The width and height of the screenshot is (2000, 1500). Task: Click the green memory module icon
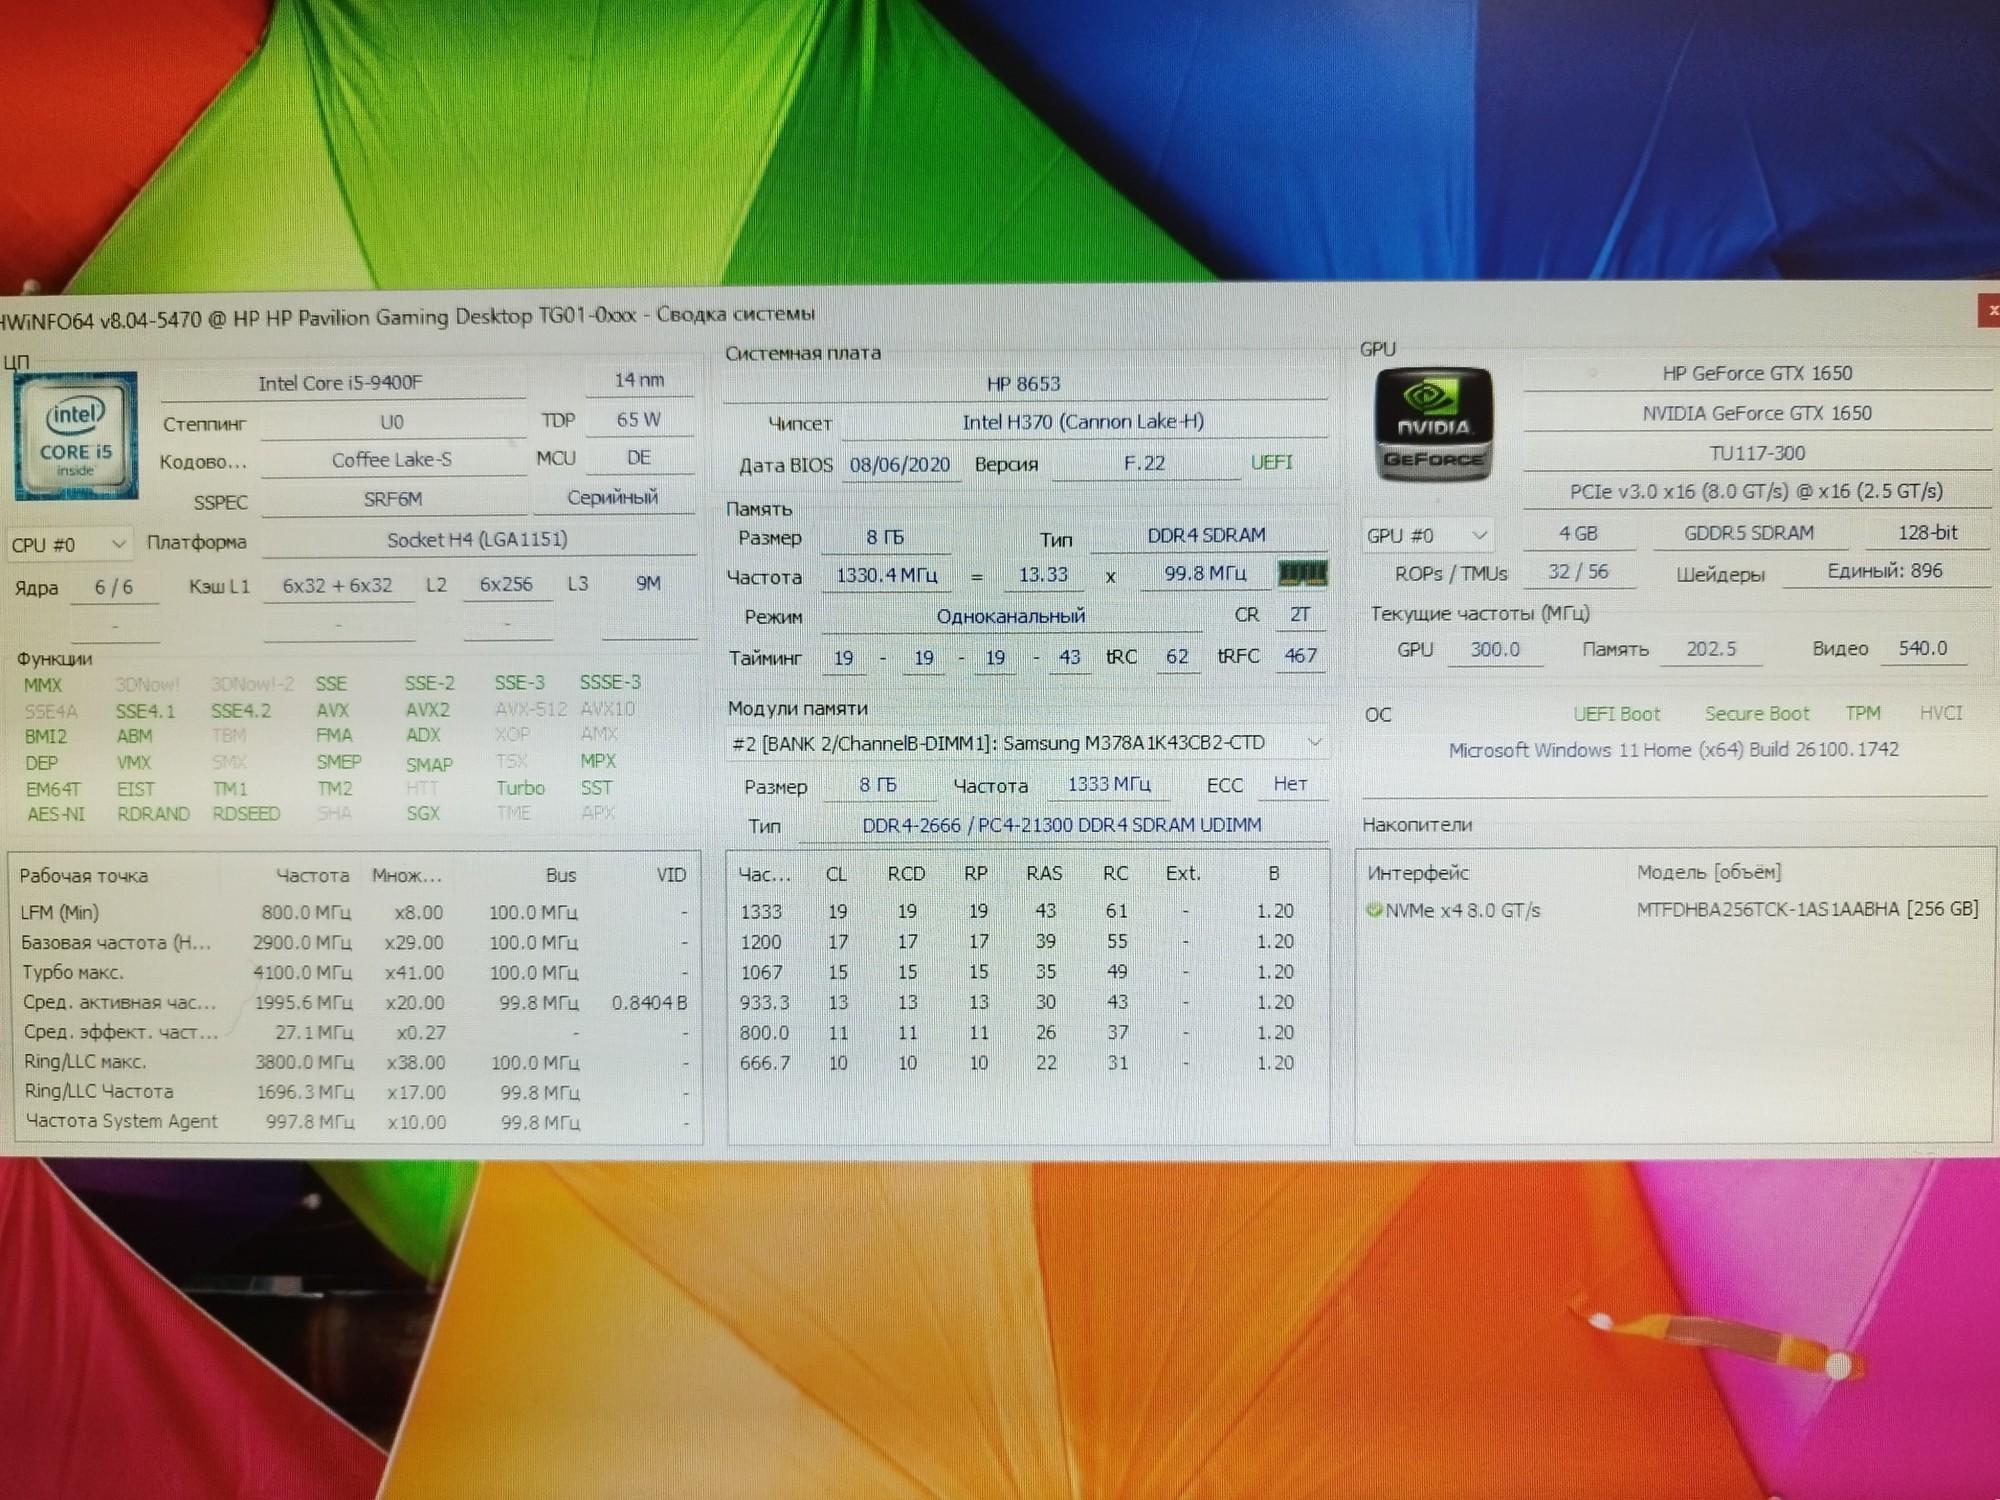click(x=1302, y=573)
